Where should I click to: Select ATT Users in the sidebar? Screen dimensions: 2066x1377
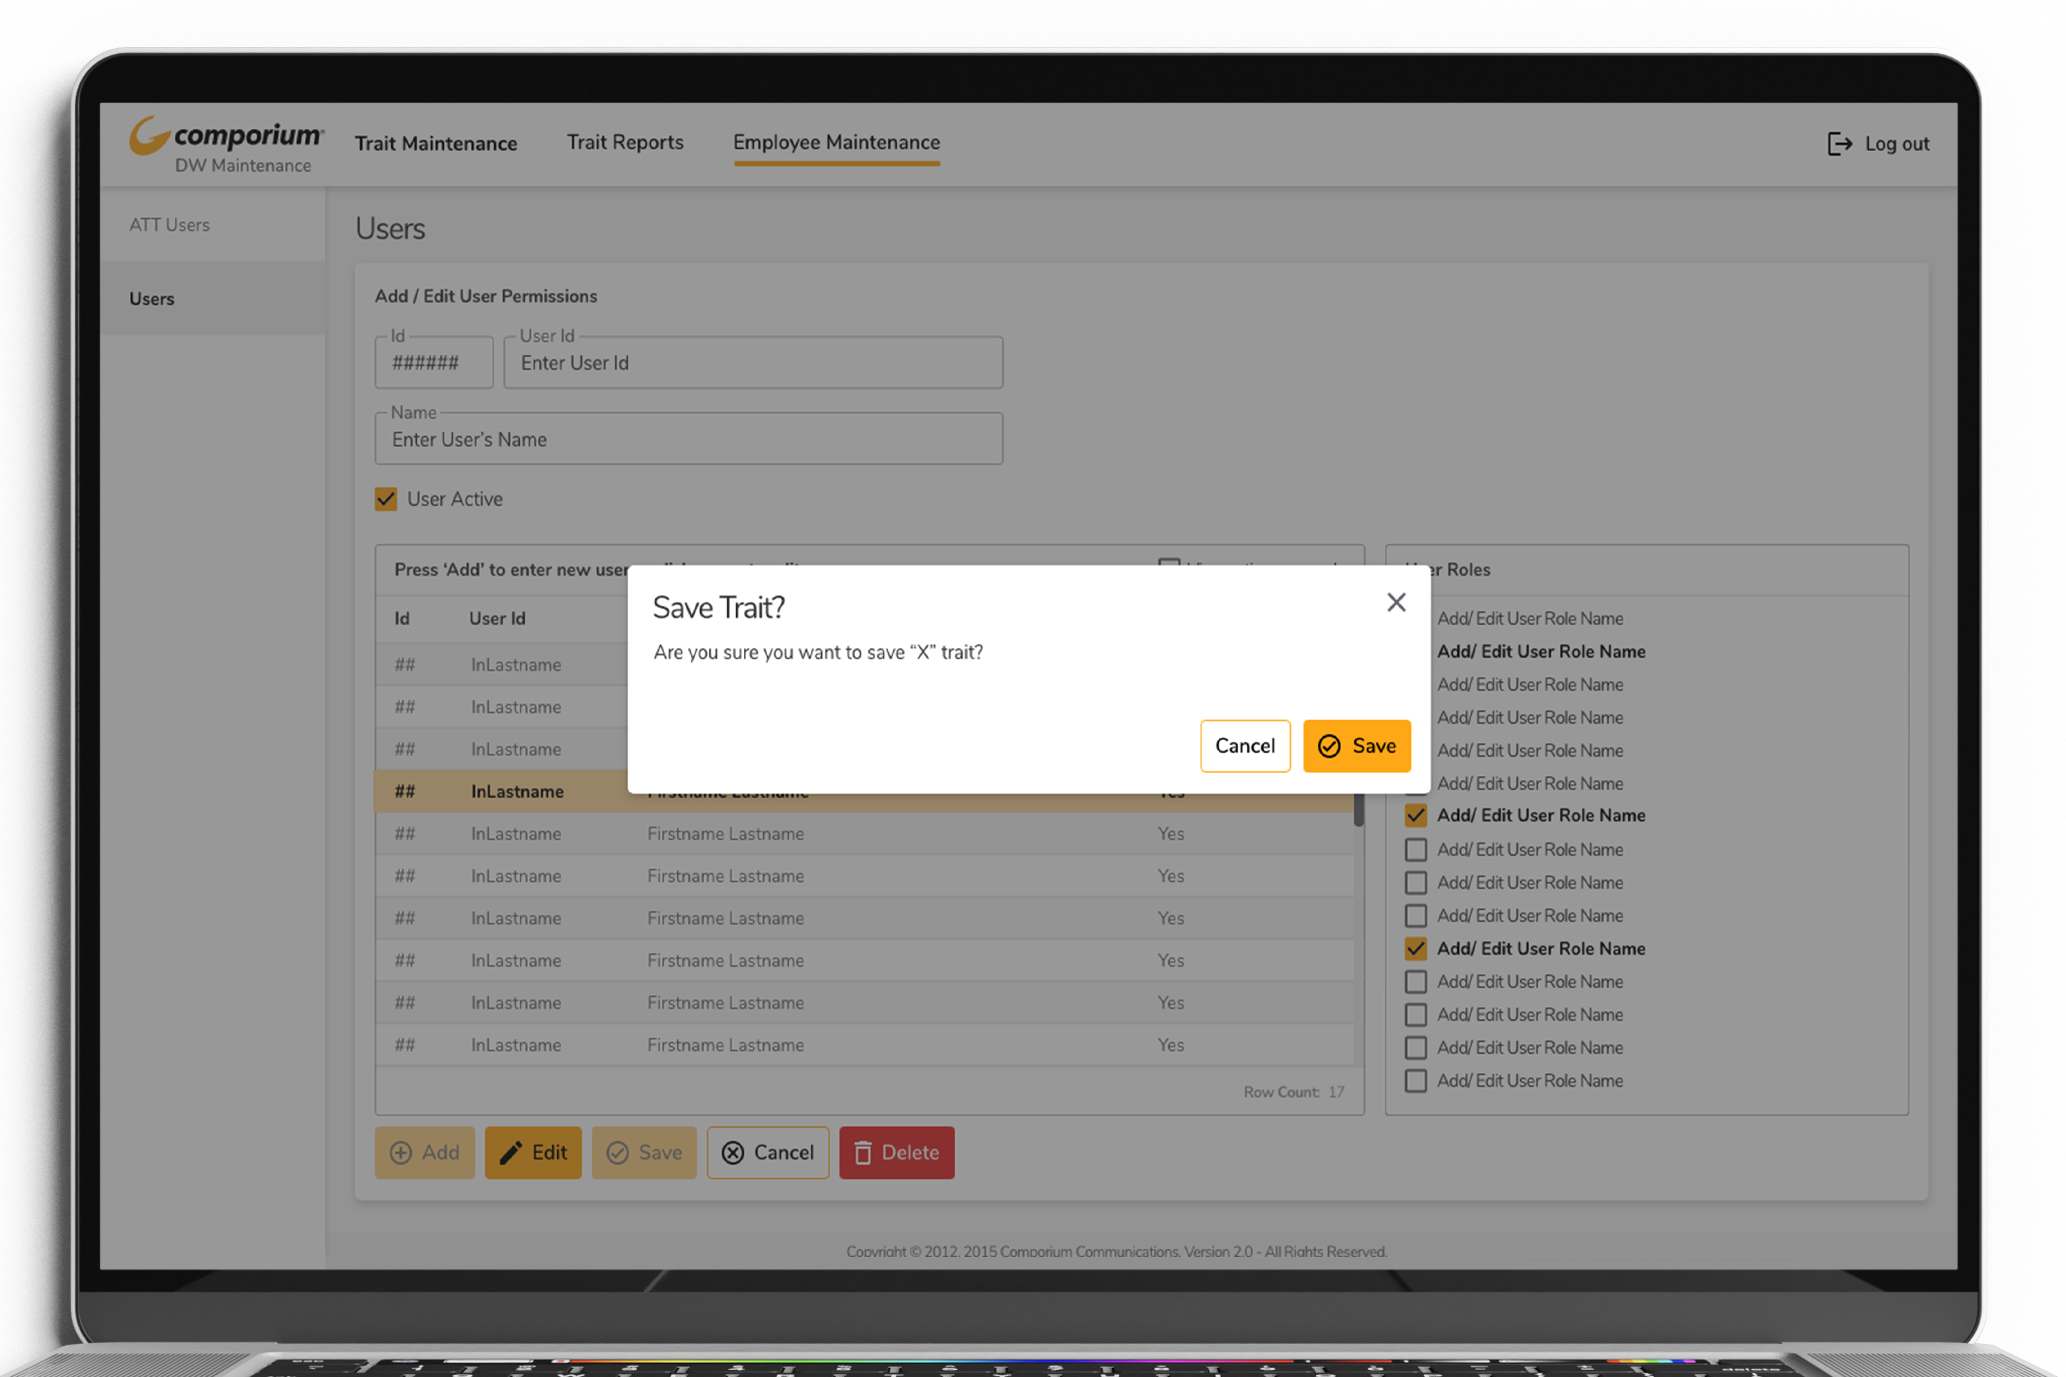169,225
